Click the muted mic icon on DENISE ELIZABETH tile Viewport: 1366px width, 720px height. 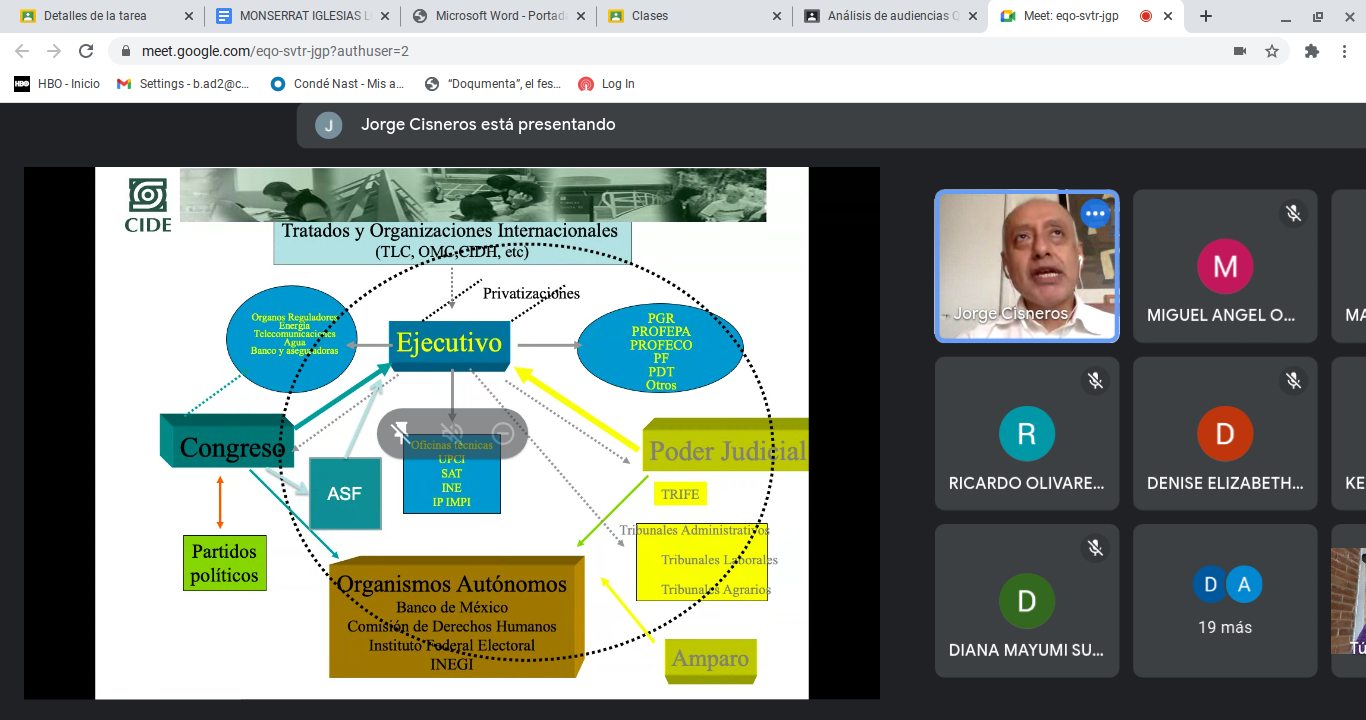coord(1293,381)
